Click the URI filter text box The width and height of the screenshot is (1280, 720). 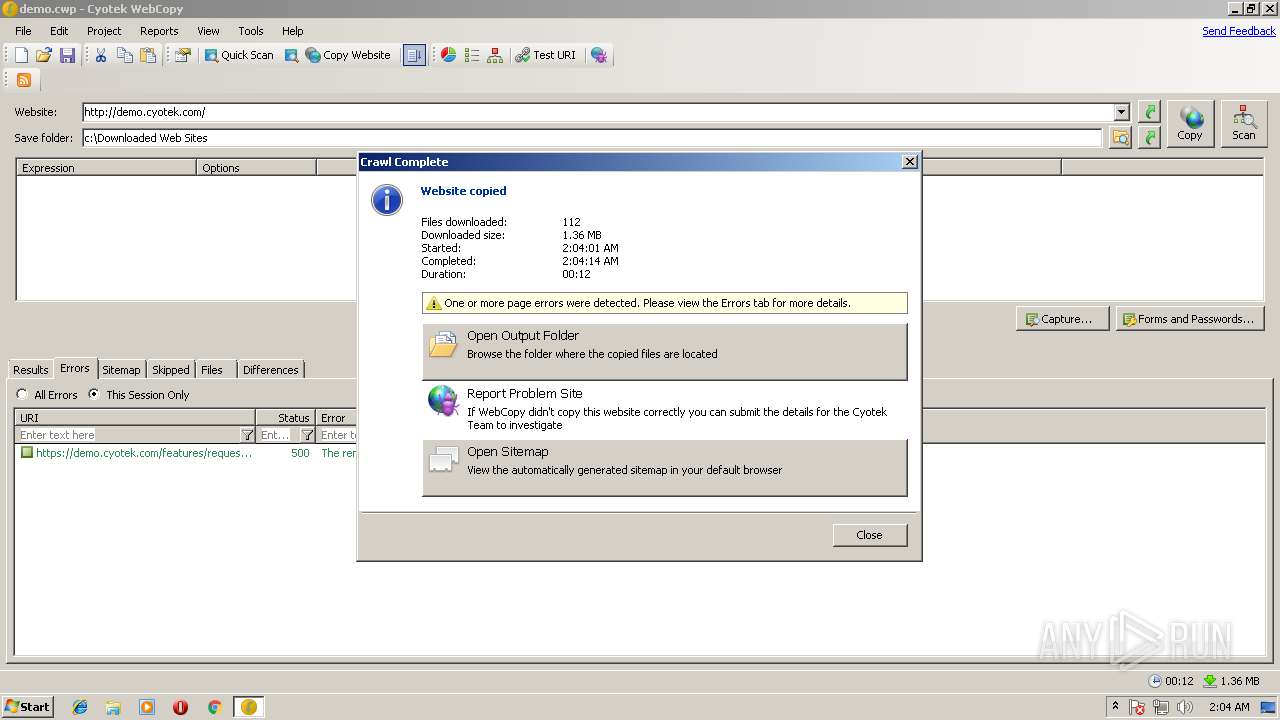[x=128, y=435]
